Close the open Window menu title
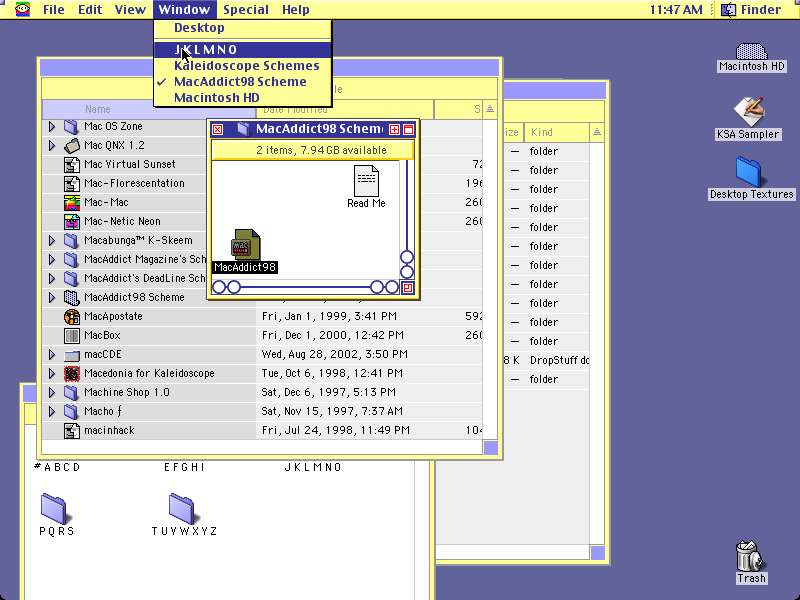Screen dimensions: 800x600 point(184,10)
